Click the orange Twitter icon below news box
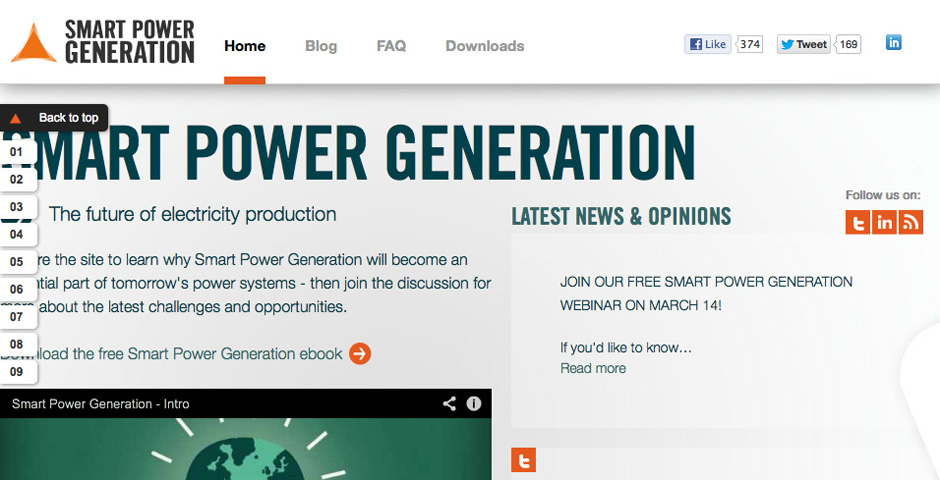Screen dimensions: 940x480 tap(523, 460)
